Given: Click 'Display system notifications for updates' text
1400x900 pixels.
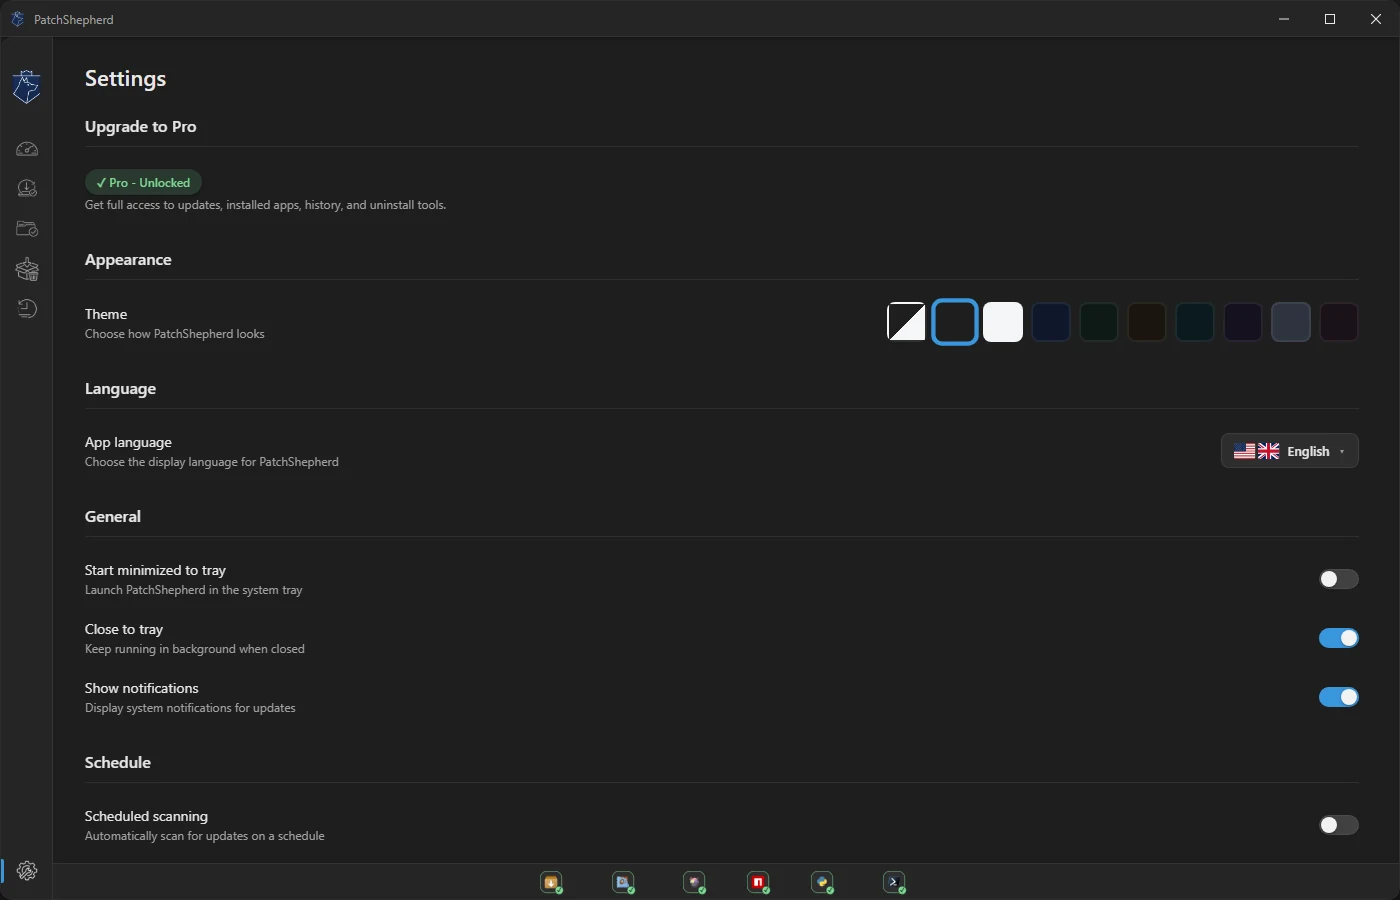Looking at the screenshot, I should pos(190,708).
